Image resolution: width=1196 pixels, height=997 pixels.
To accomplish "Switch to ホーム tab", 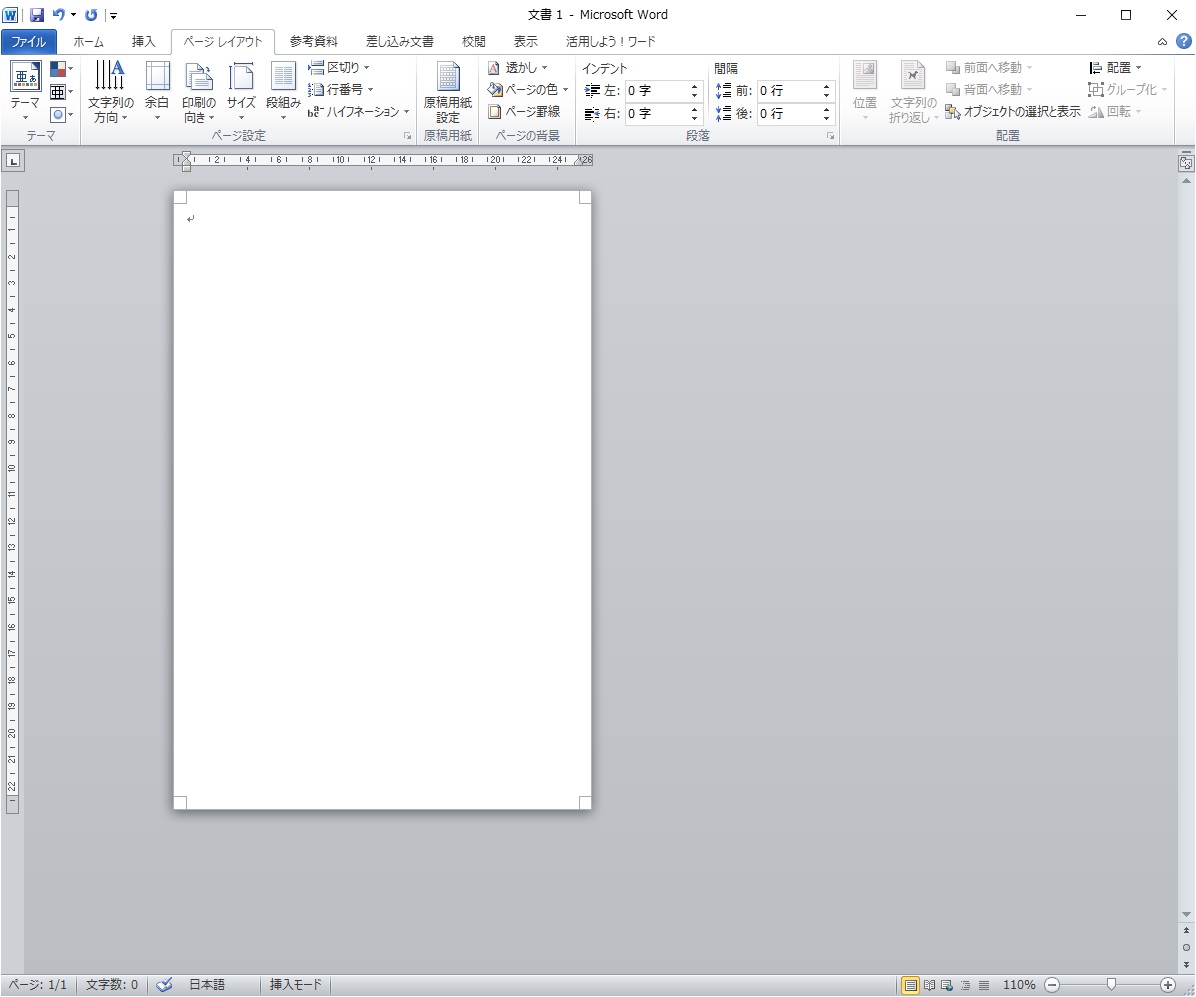I will click(x=88, y=42).
